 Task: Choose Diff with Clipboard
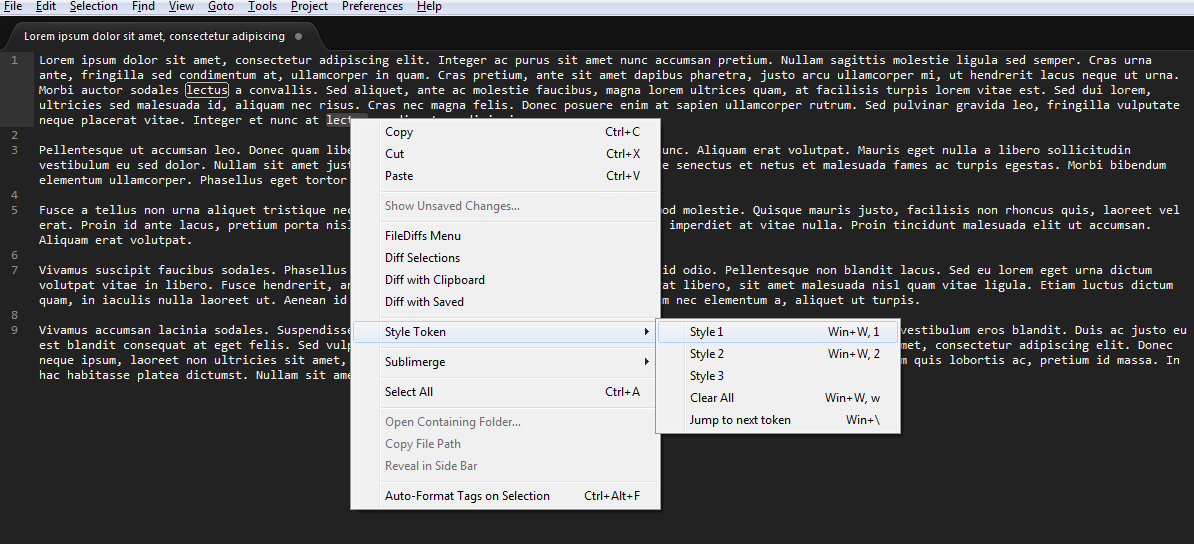(x=506, y=280)
